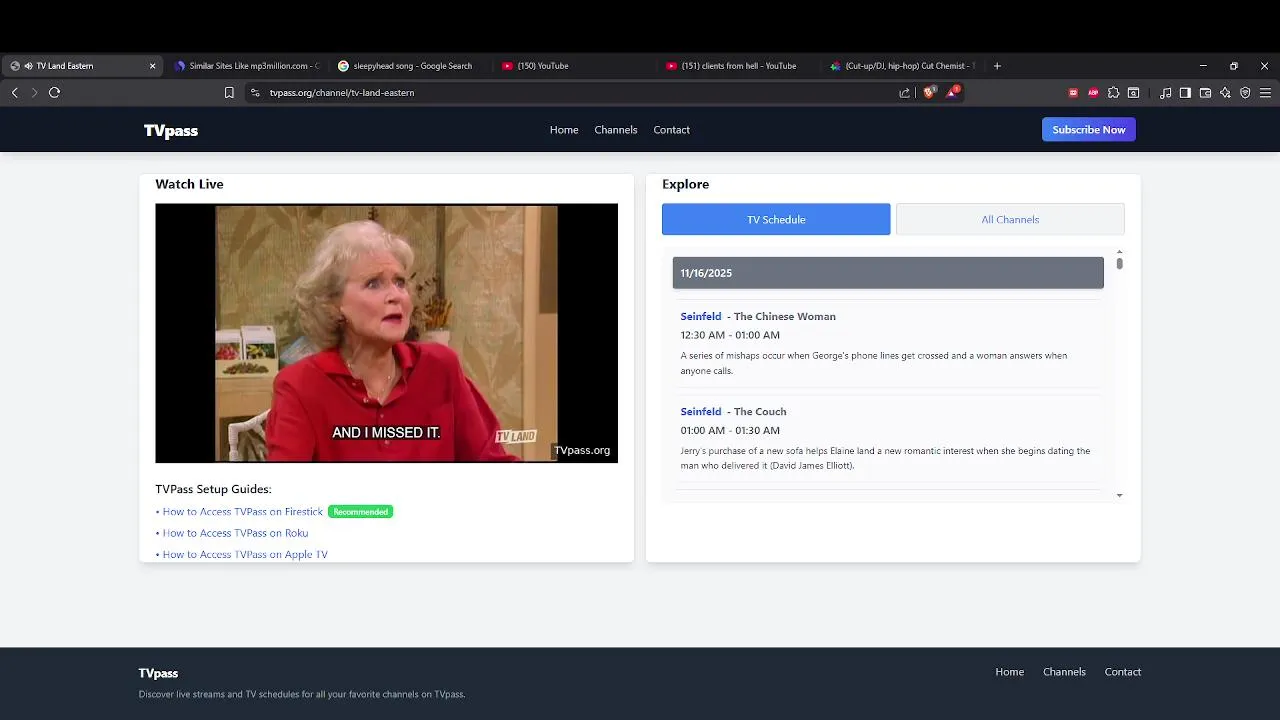Click the 12:30 AM - 01:00 AM time
The width and height of the screenshot is (1280, 720).
(x=730, y=335)
